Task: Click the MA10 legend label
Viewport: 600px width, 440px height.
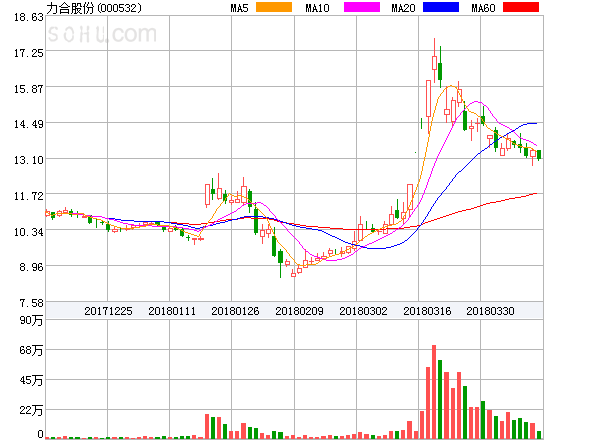Action: click(317, 8)
